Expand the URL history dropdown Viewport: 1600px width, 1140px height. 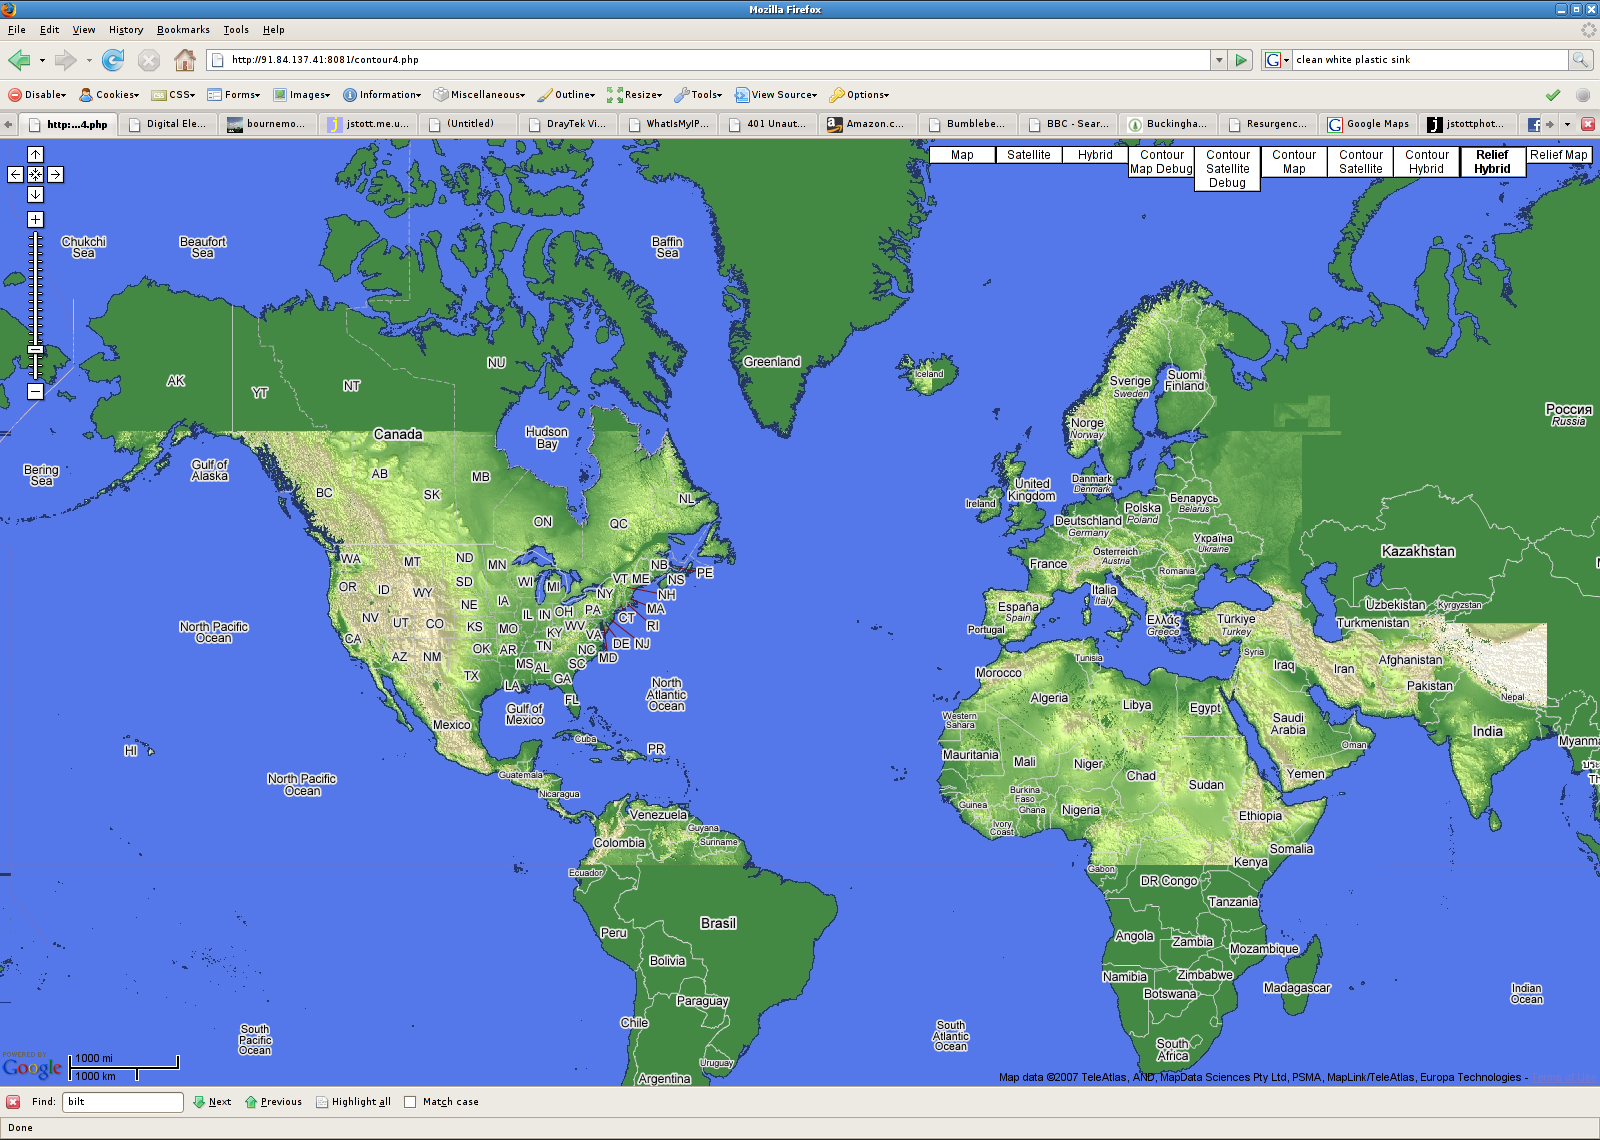[1219, 60]
